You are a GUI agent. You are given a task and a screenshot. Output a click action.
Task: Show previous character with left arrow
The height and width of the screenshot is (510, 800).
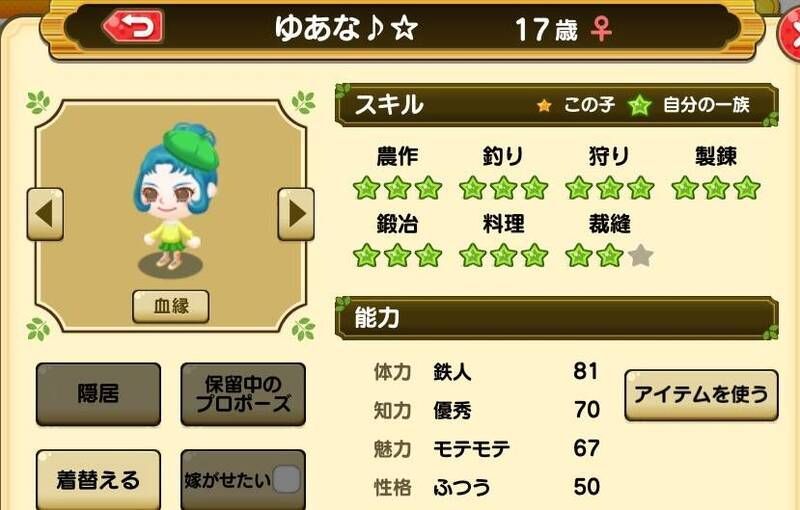[x=45, y=214]
